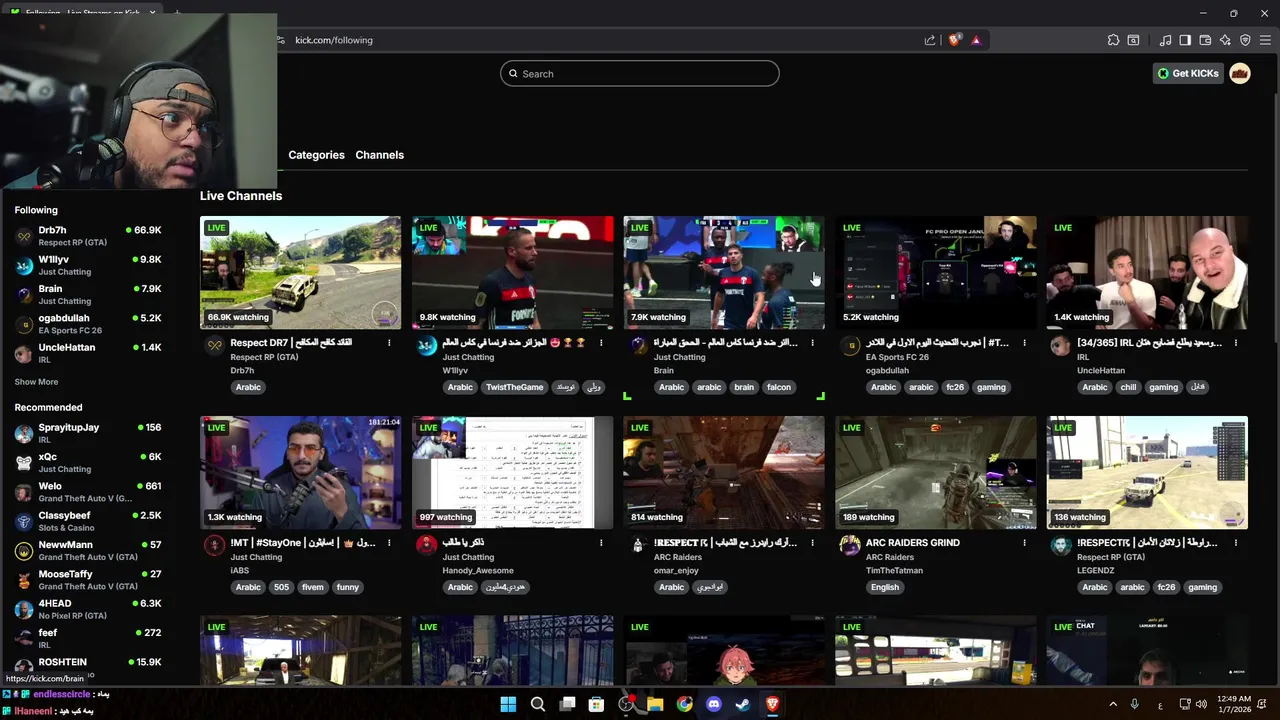The height and width of the screenshot is (720, 1280).
Task: Select feef in Recommended list
Action: pos(88,638)
